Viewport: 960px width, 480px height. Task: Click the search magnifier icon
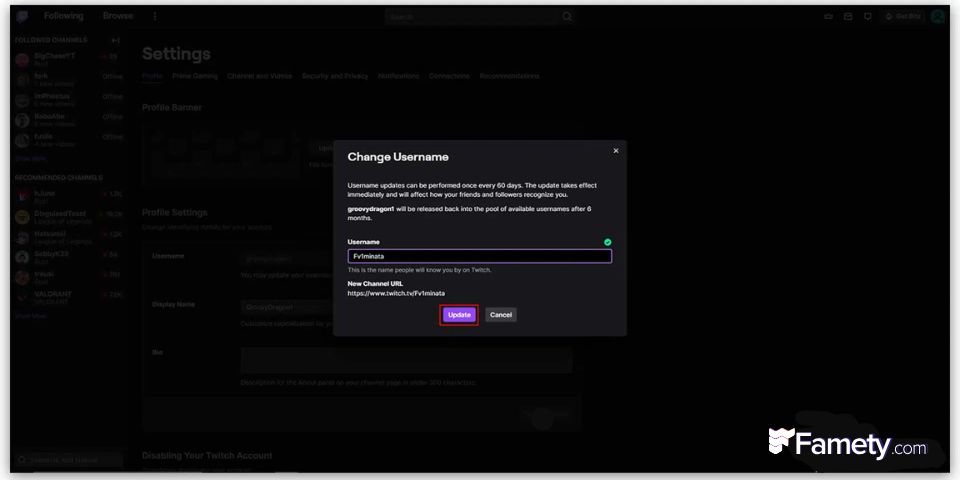[x=568, y=17]
